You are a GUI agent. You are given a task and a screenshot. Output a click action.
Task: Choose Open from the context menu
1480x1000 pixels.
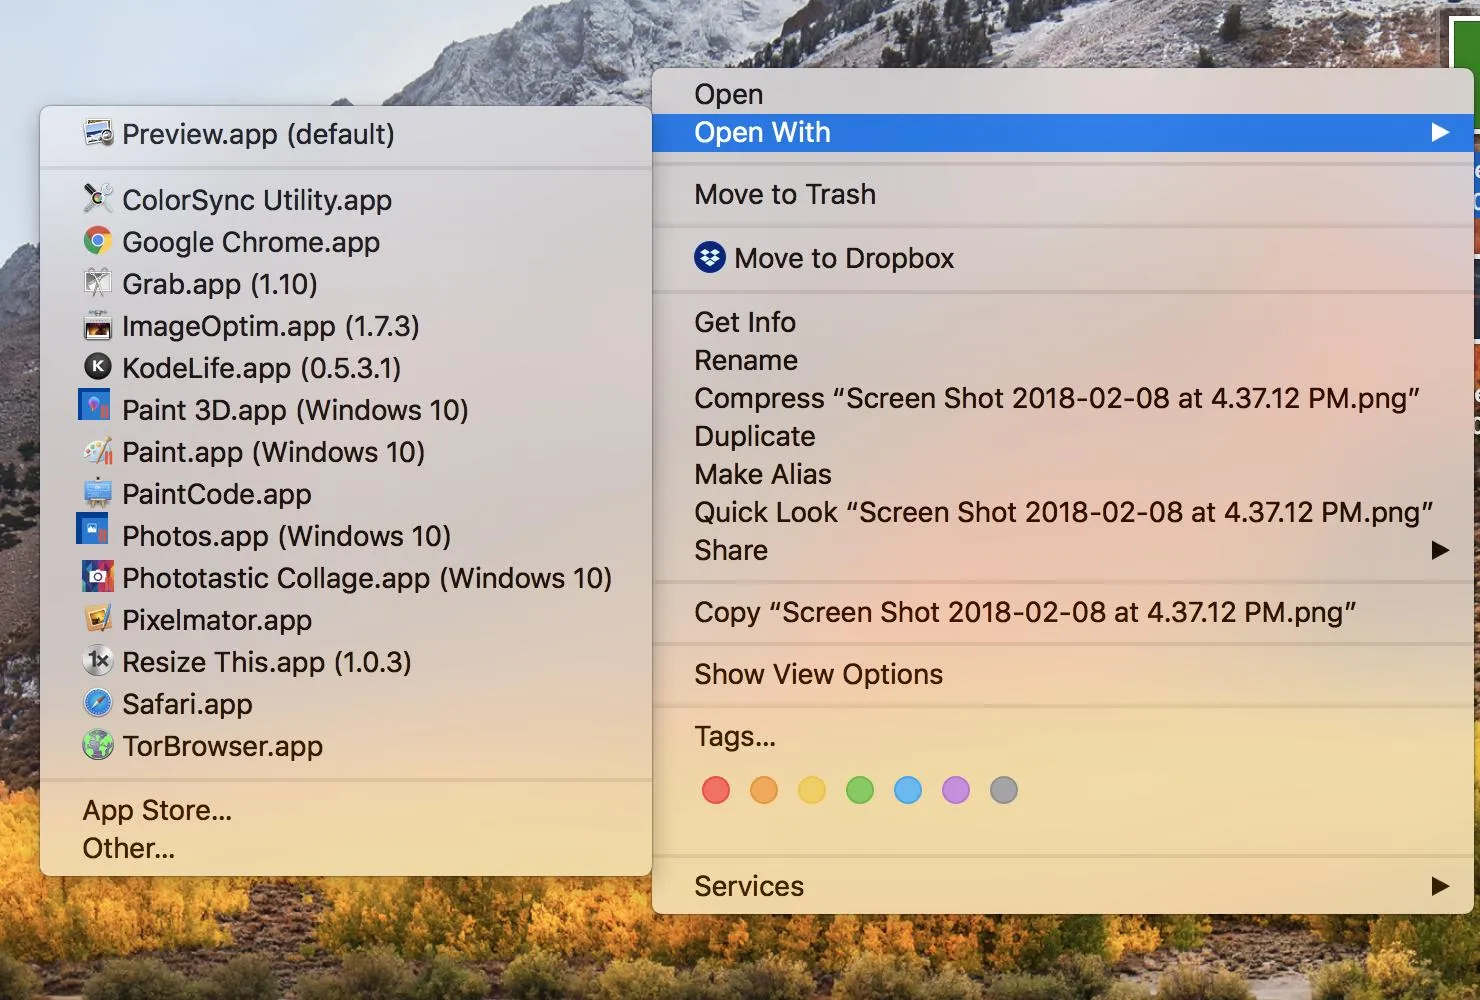(x=1063, y=94)
